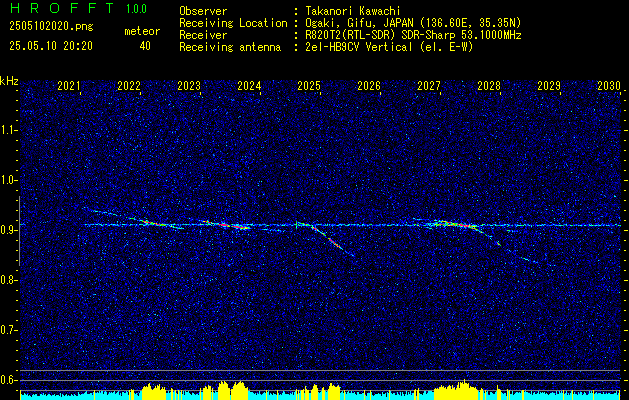
Task: Click the 0.6 kHz axis label
Action: (9, 380)
